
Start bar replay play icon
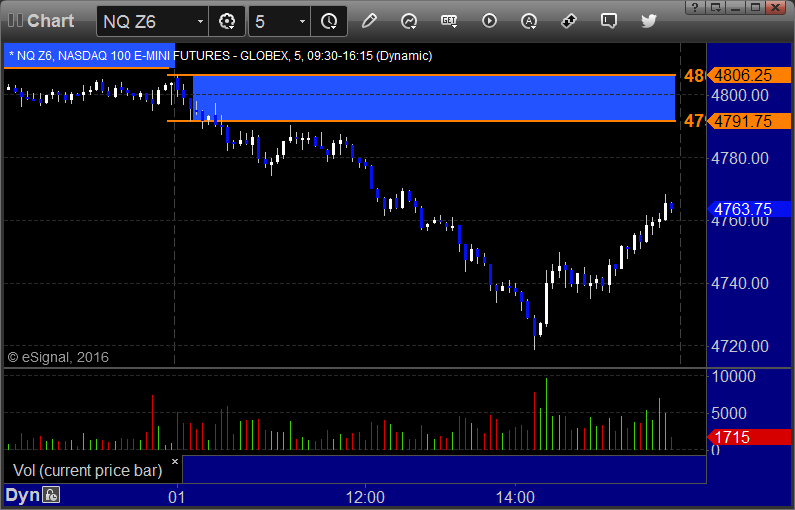tap(489, 21)
